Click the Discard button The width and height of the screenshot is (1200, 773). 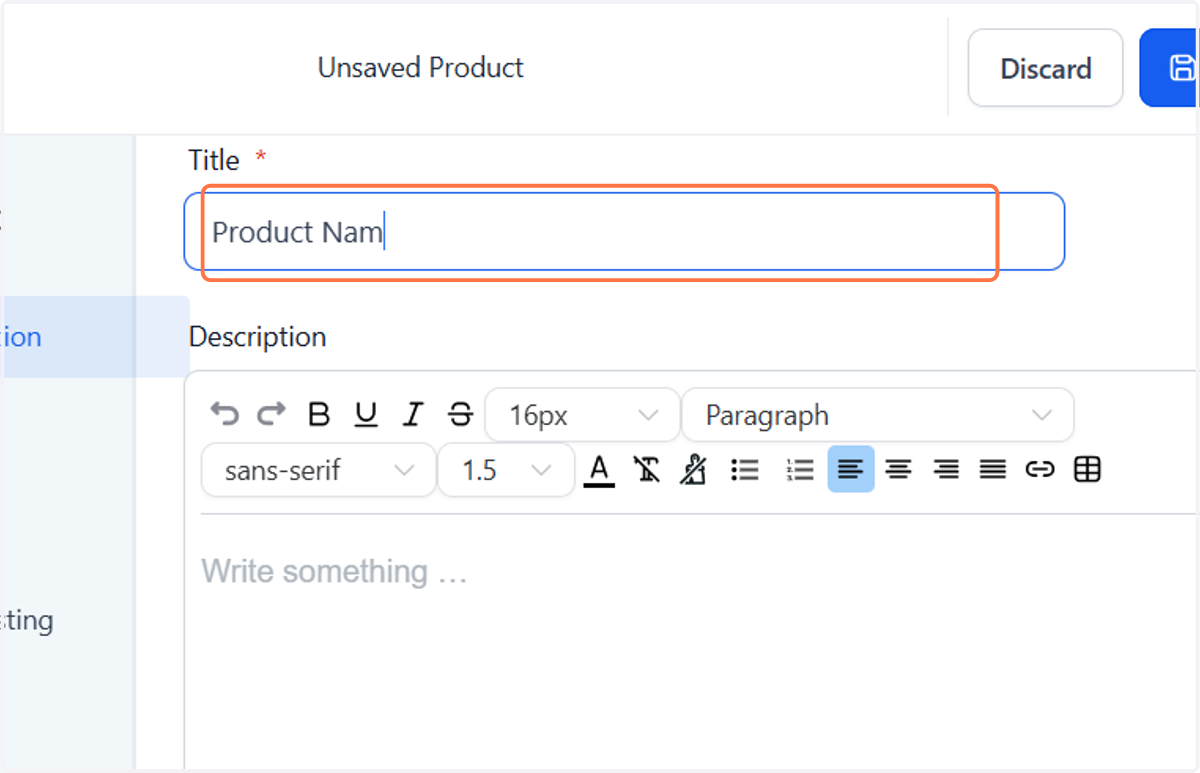coord(1046,68)
